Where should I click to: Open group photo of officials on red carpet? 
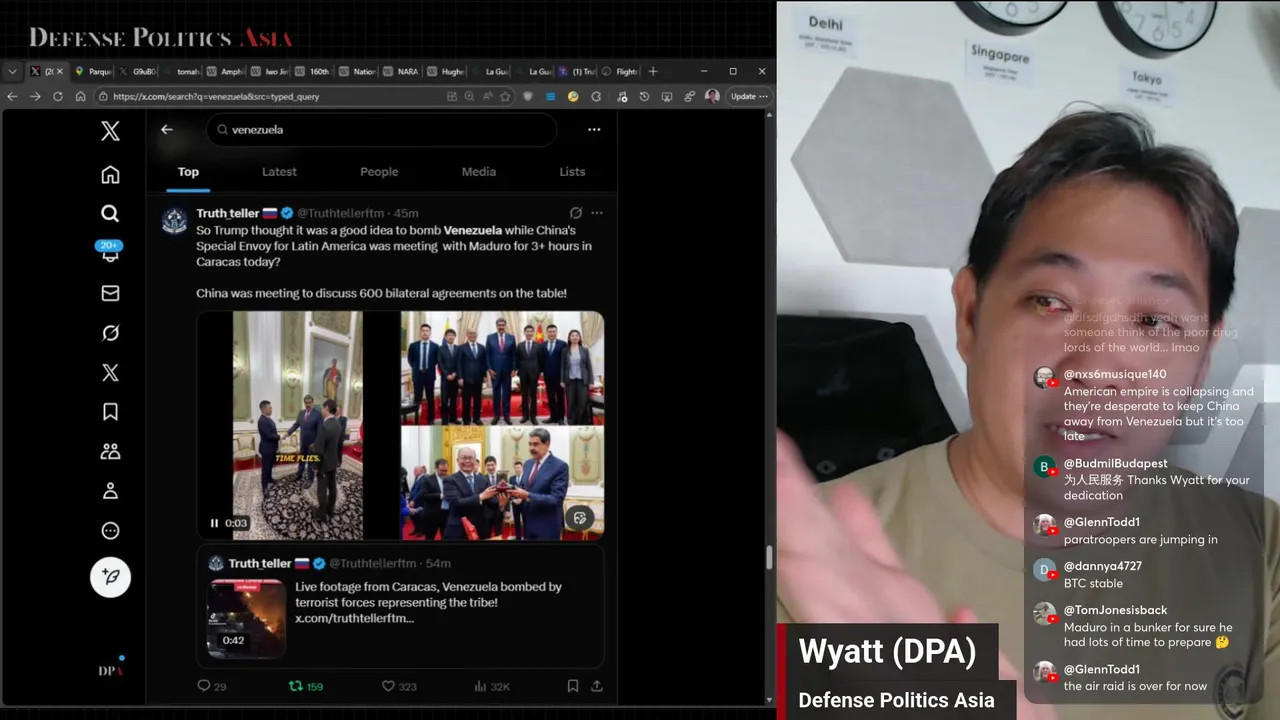[x=502, y=368]
